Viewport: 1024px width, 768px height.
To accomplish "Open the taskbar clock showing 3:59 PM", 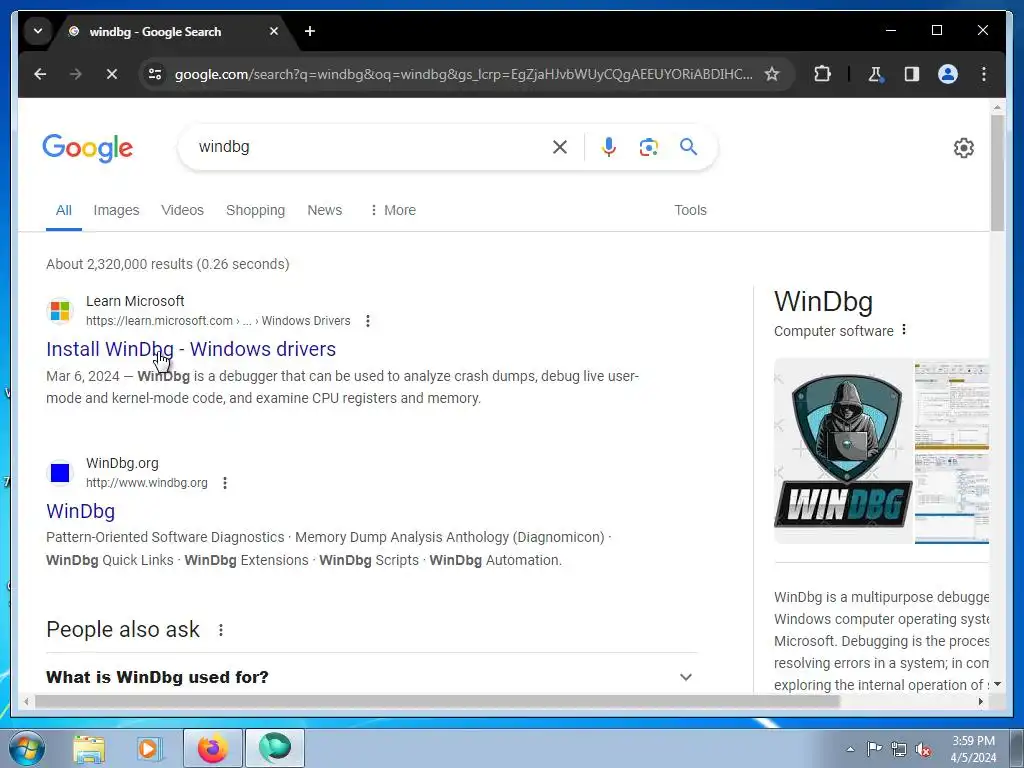I will tap(973, 749).
